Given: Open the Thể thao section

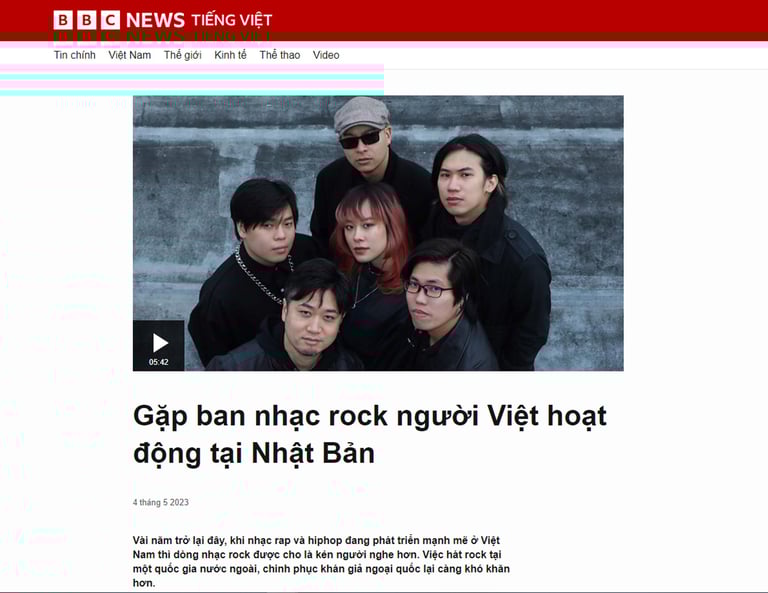Looking at the screenshot, I should [x=280, y=55].
